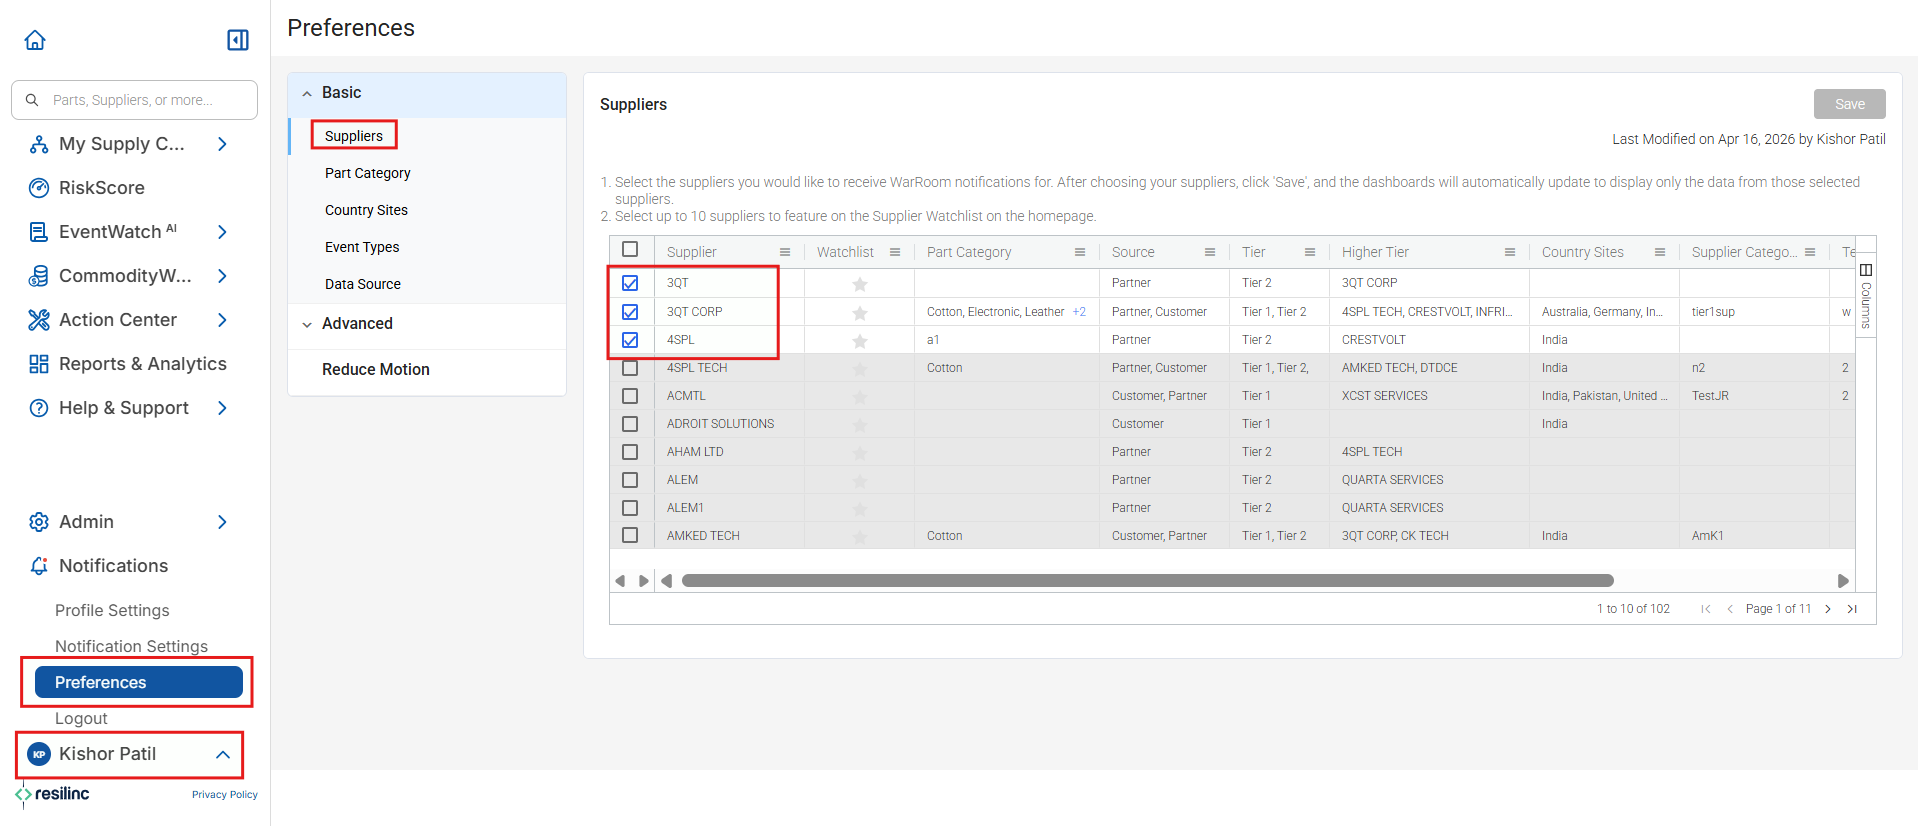Click the table horizontal scrollbar thumb
Image resolution: width=1918 pixels, height=826 pixels.
pos(1148,581)
